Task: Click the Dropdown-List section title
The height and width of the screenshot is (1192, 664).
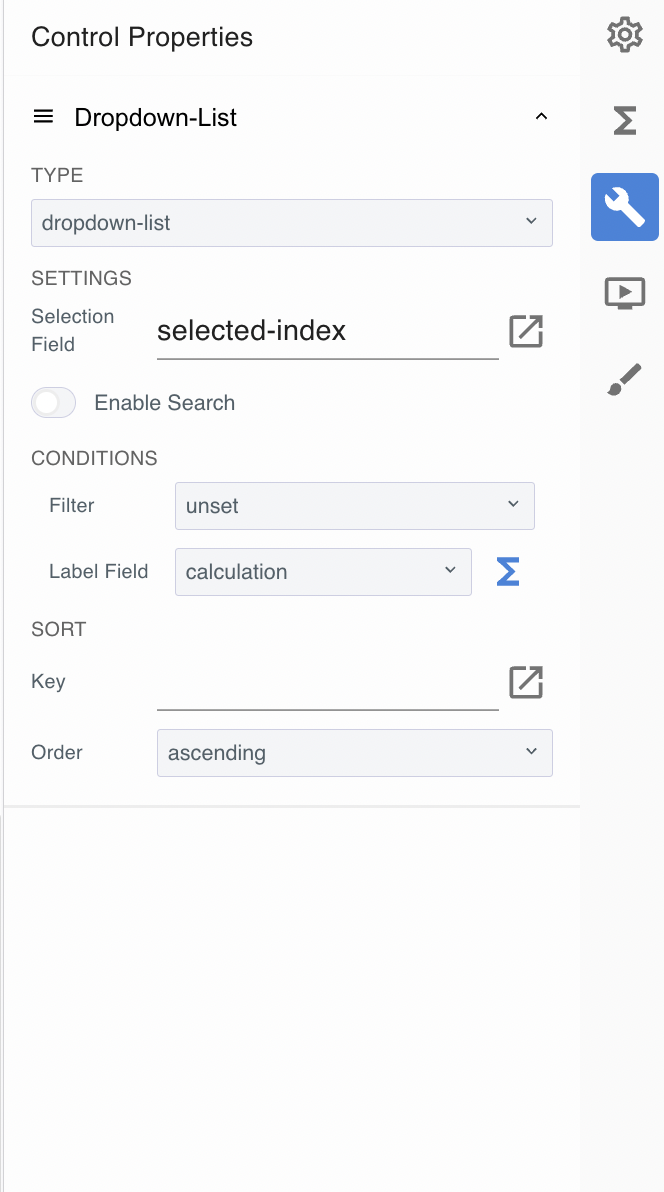Action: (156, 118)
